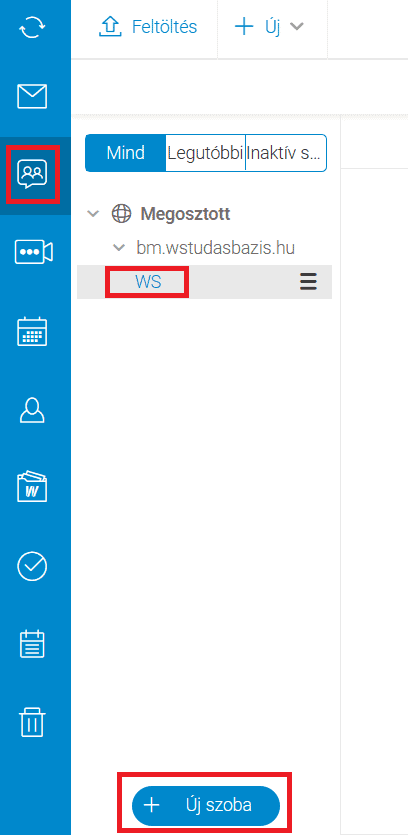Collapse the bm.wstudasbazis.hu node
This screenshot has height=835, width=408.
(x=118, y=248)
